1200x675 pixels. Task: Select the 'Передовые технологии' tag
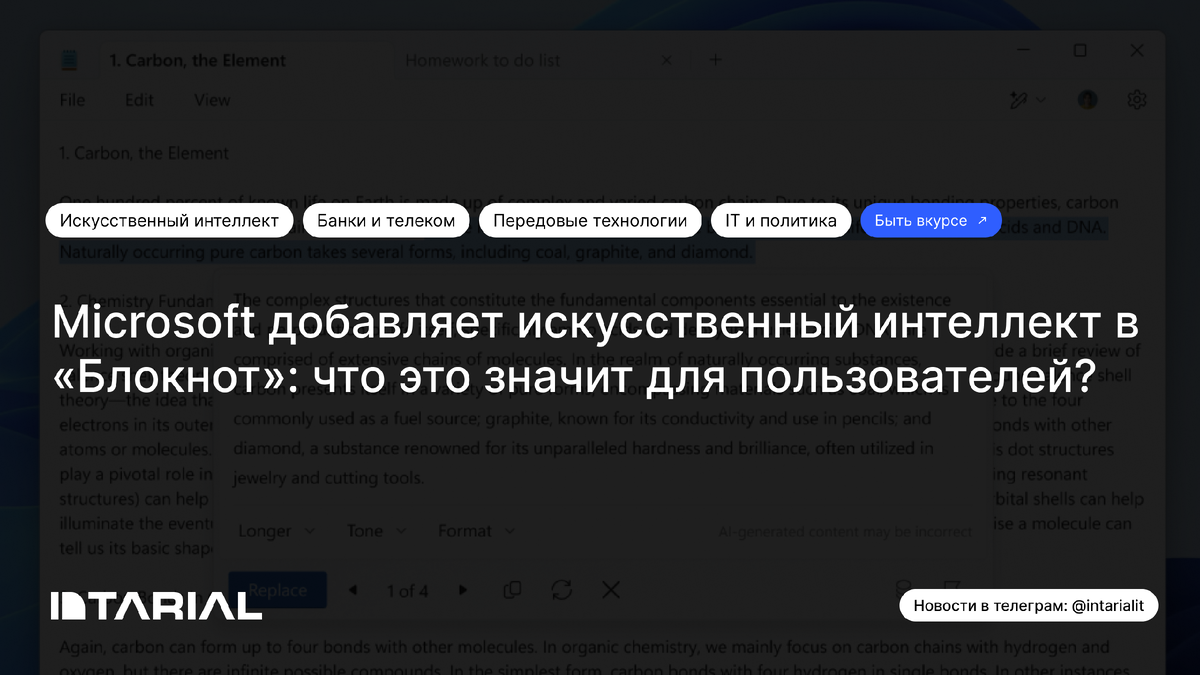tap(590, 221)
